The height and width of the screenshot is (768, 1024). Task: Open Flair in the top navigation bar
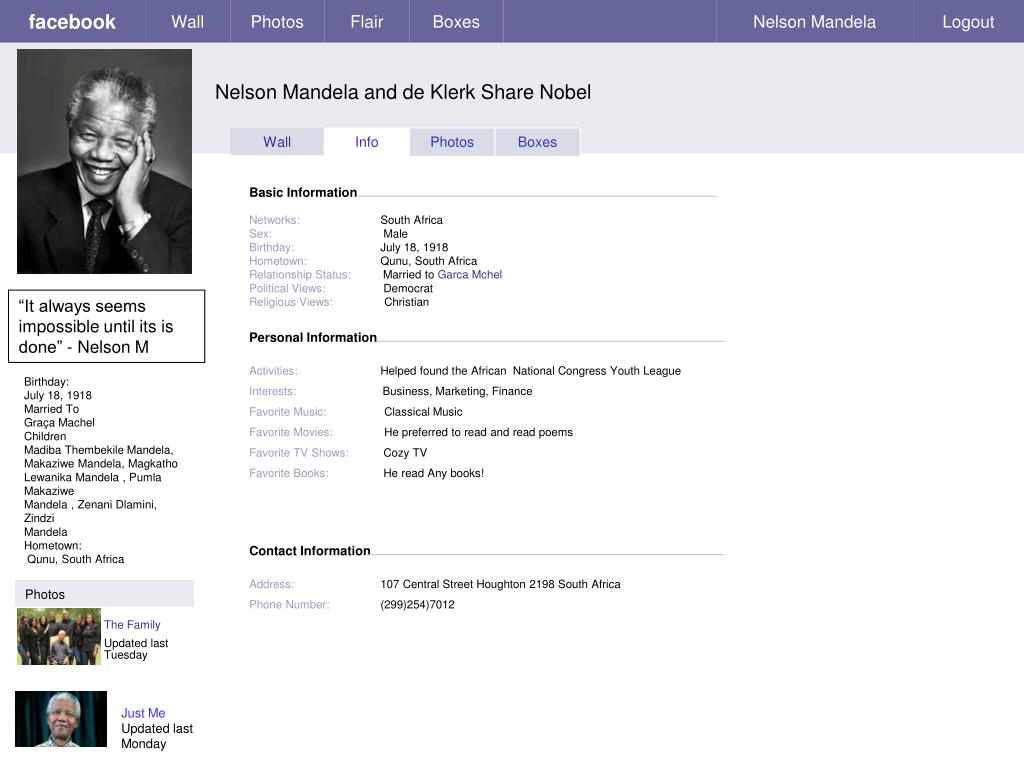point(366,22)
